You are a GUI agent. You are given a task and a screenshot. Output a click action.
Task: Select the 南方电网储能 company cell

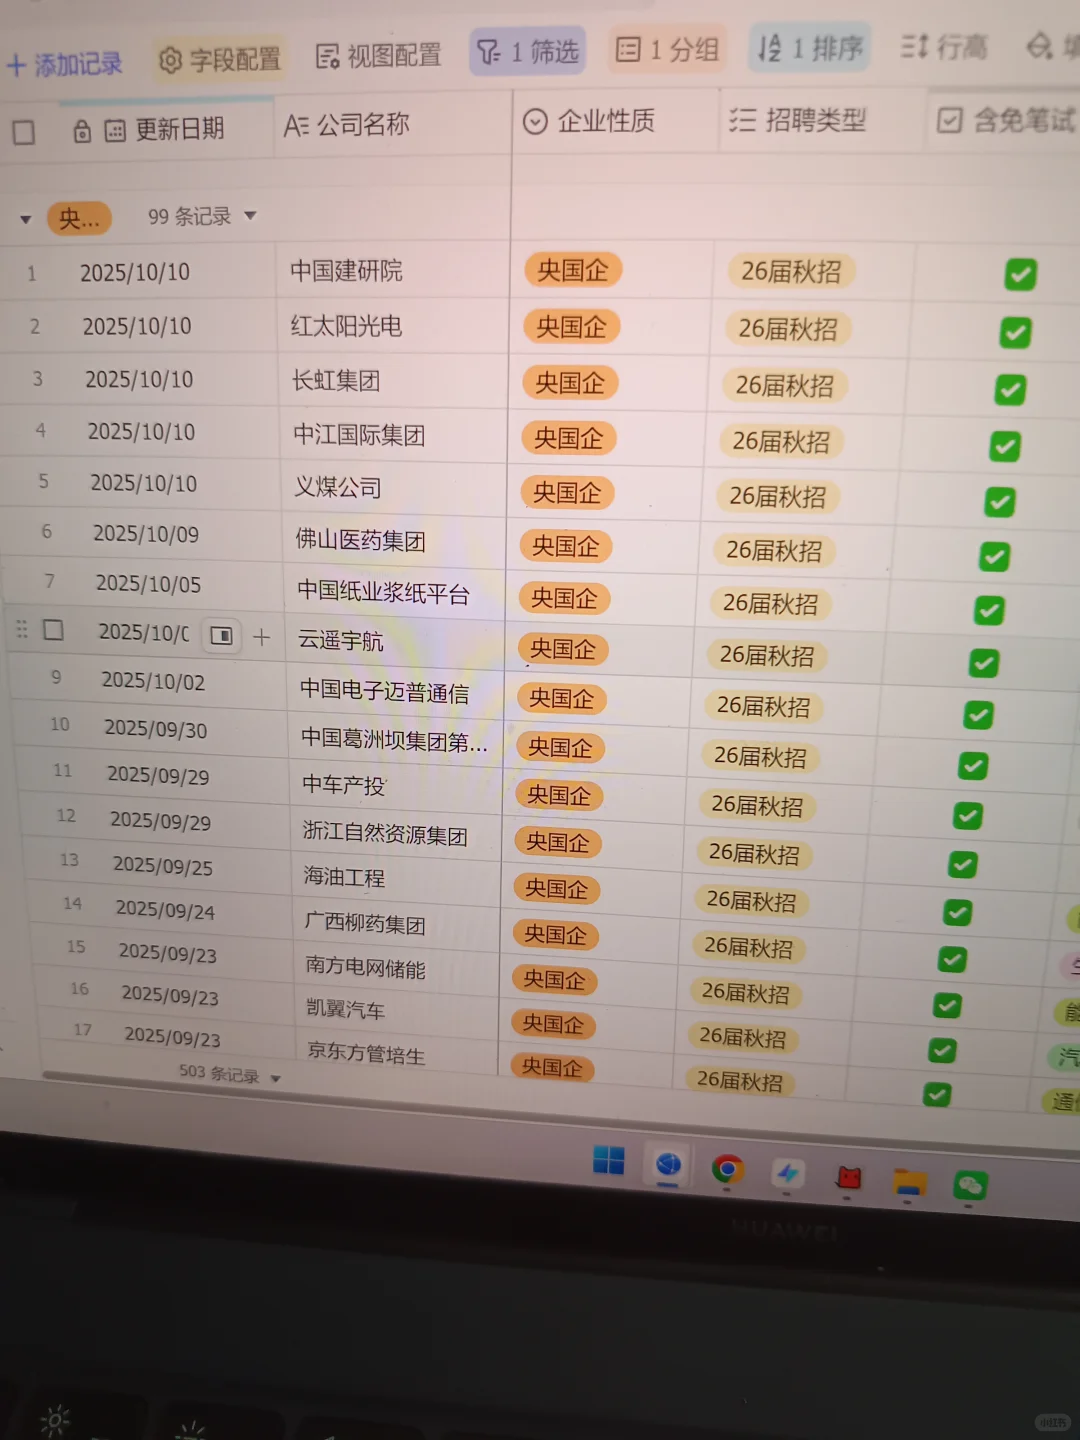(398, 967)
